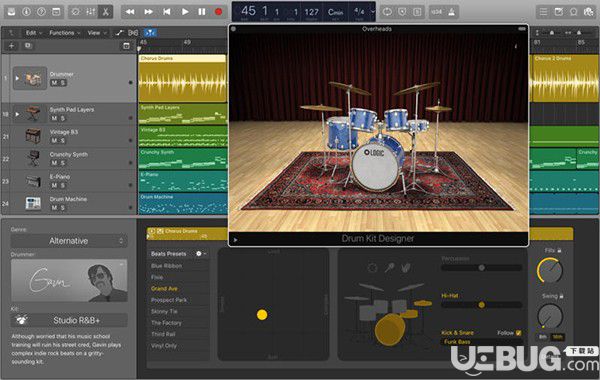Screen dimensions: 600x380
Task: Open the Funk Bass follow track menu
Action: (482, 342)
